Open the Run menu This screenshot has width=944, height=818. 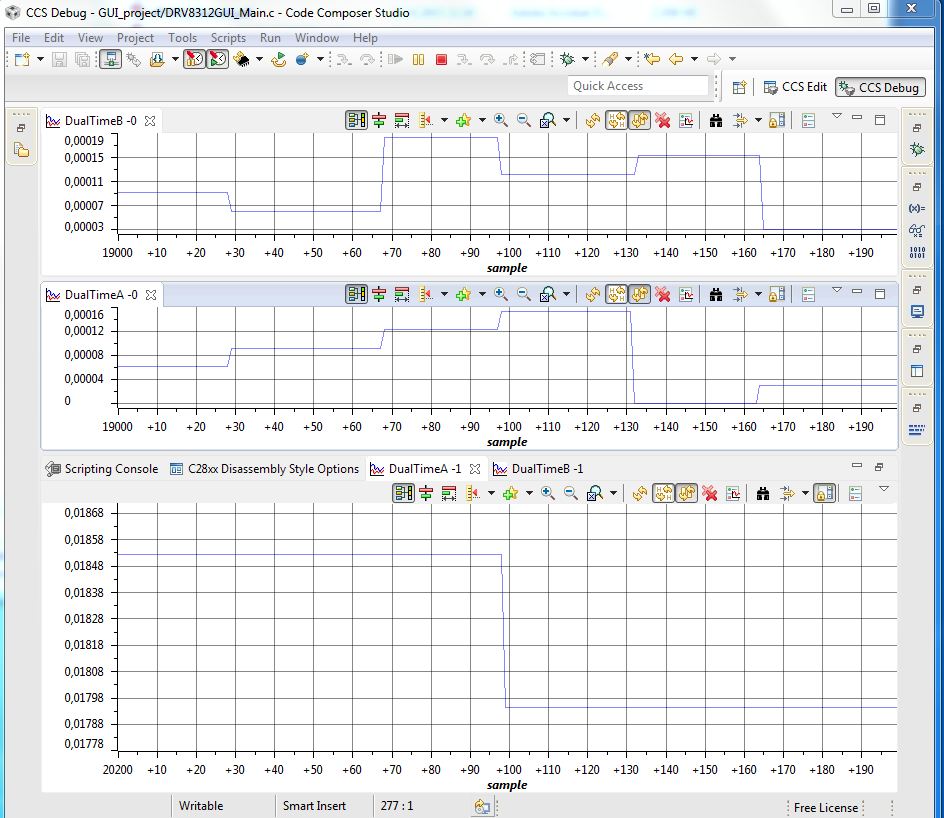[x=270, y=38]
